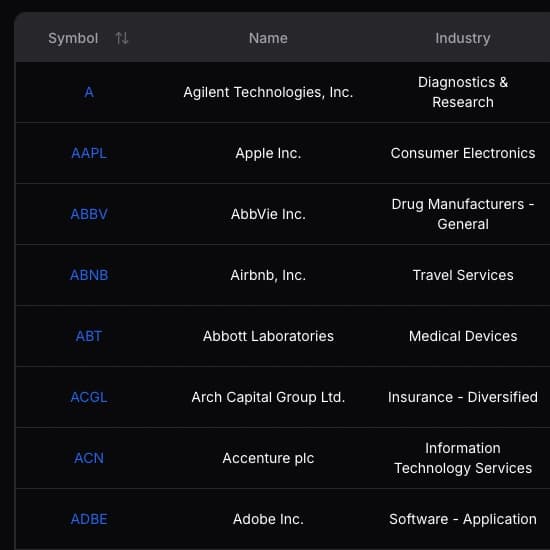Select the Apple Inc. name cell

268,154
